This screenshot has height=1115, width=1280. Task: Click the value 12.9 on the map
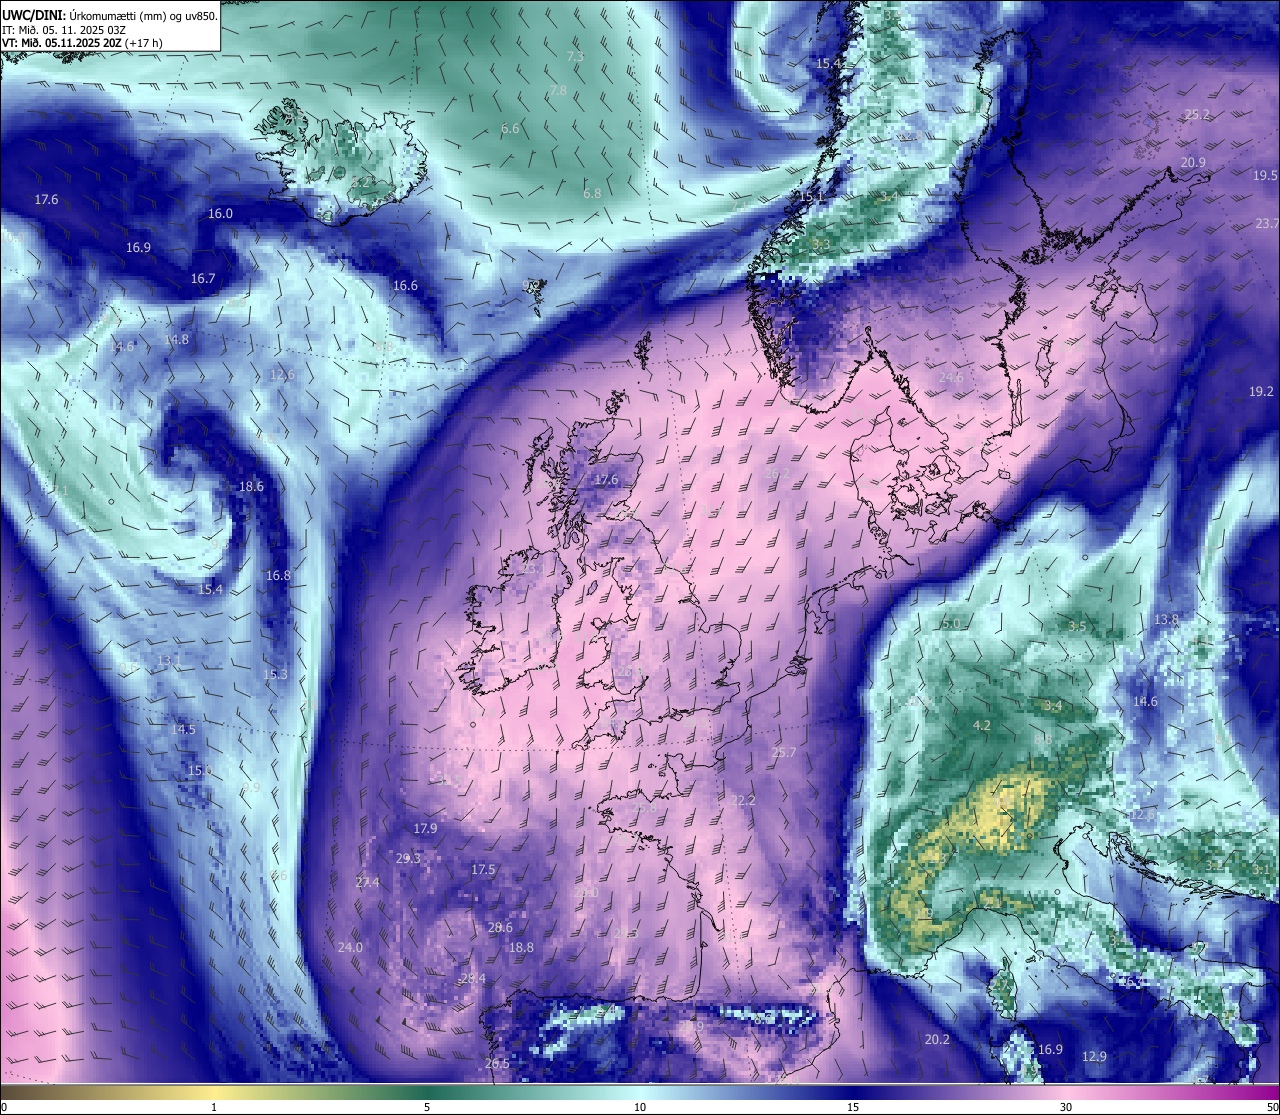click(x=1094, y=1057)
